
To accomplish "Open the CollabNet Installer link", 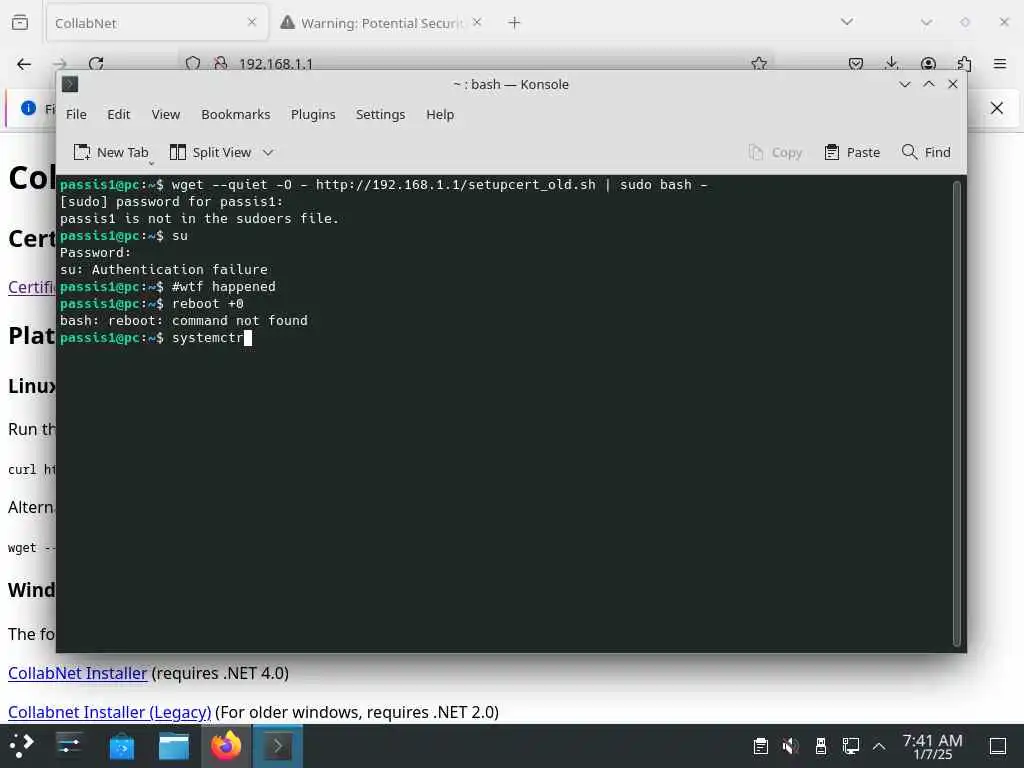I will (x=78, y=673).
